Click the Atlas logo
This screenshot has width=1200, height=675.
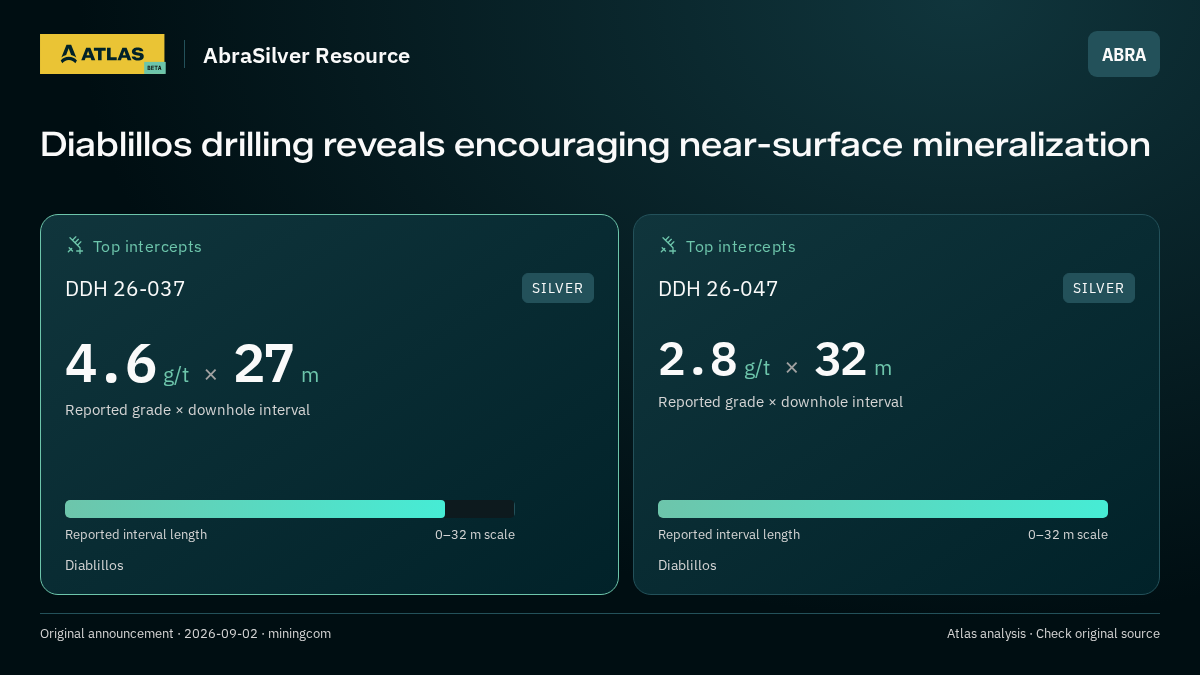point(103,54)
